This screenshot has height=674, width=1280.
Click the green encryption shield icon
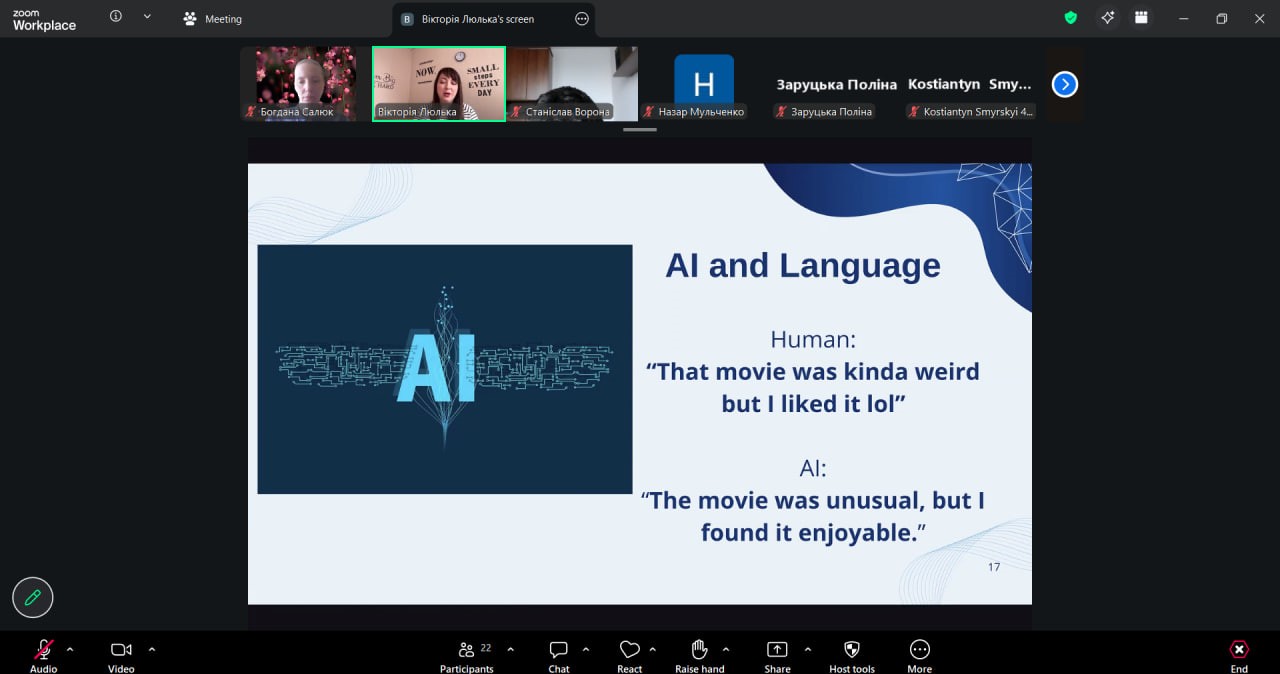point(1070,18)
